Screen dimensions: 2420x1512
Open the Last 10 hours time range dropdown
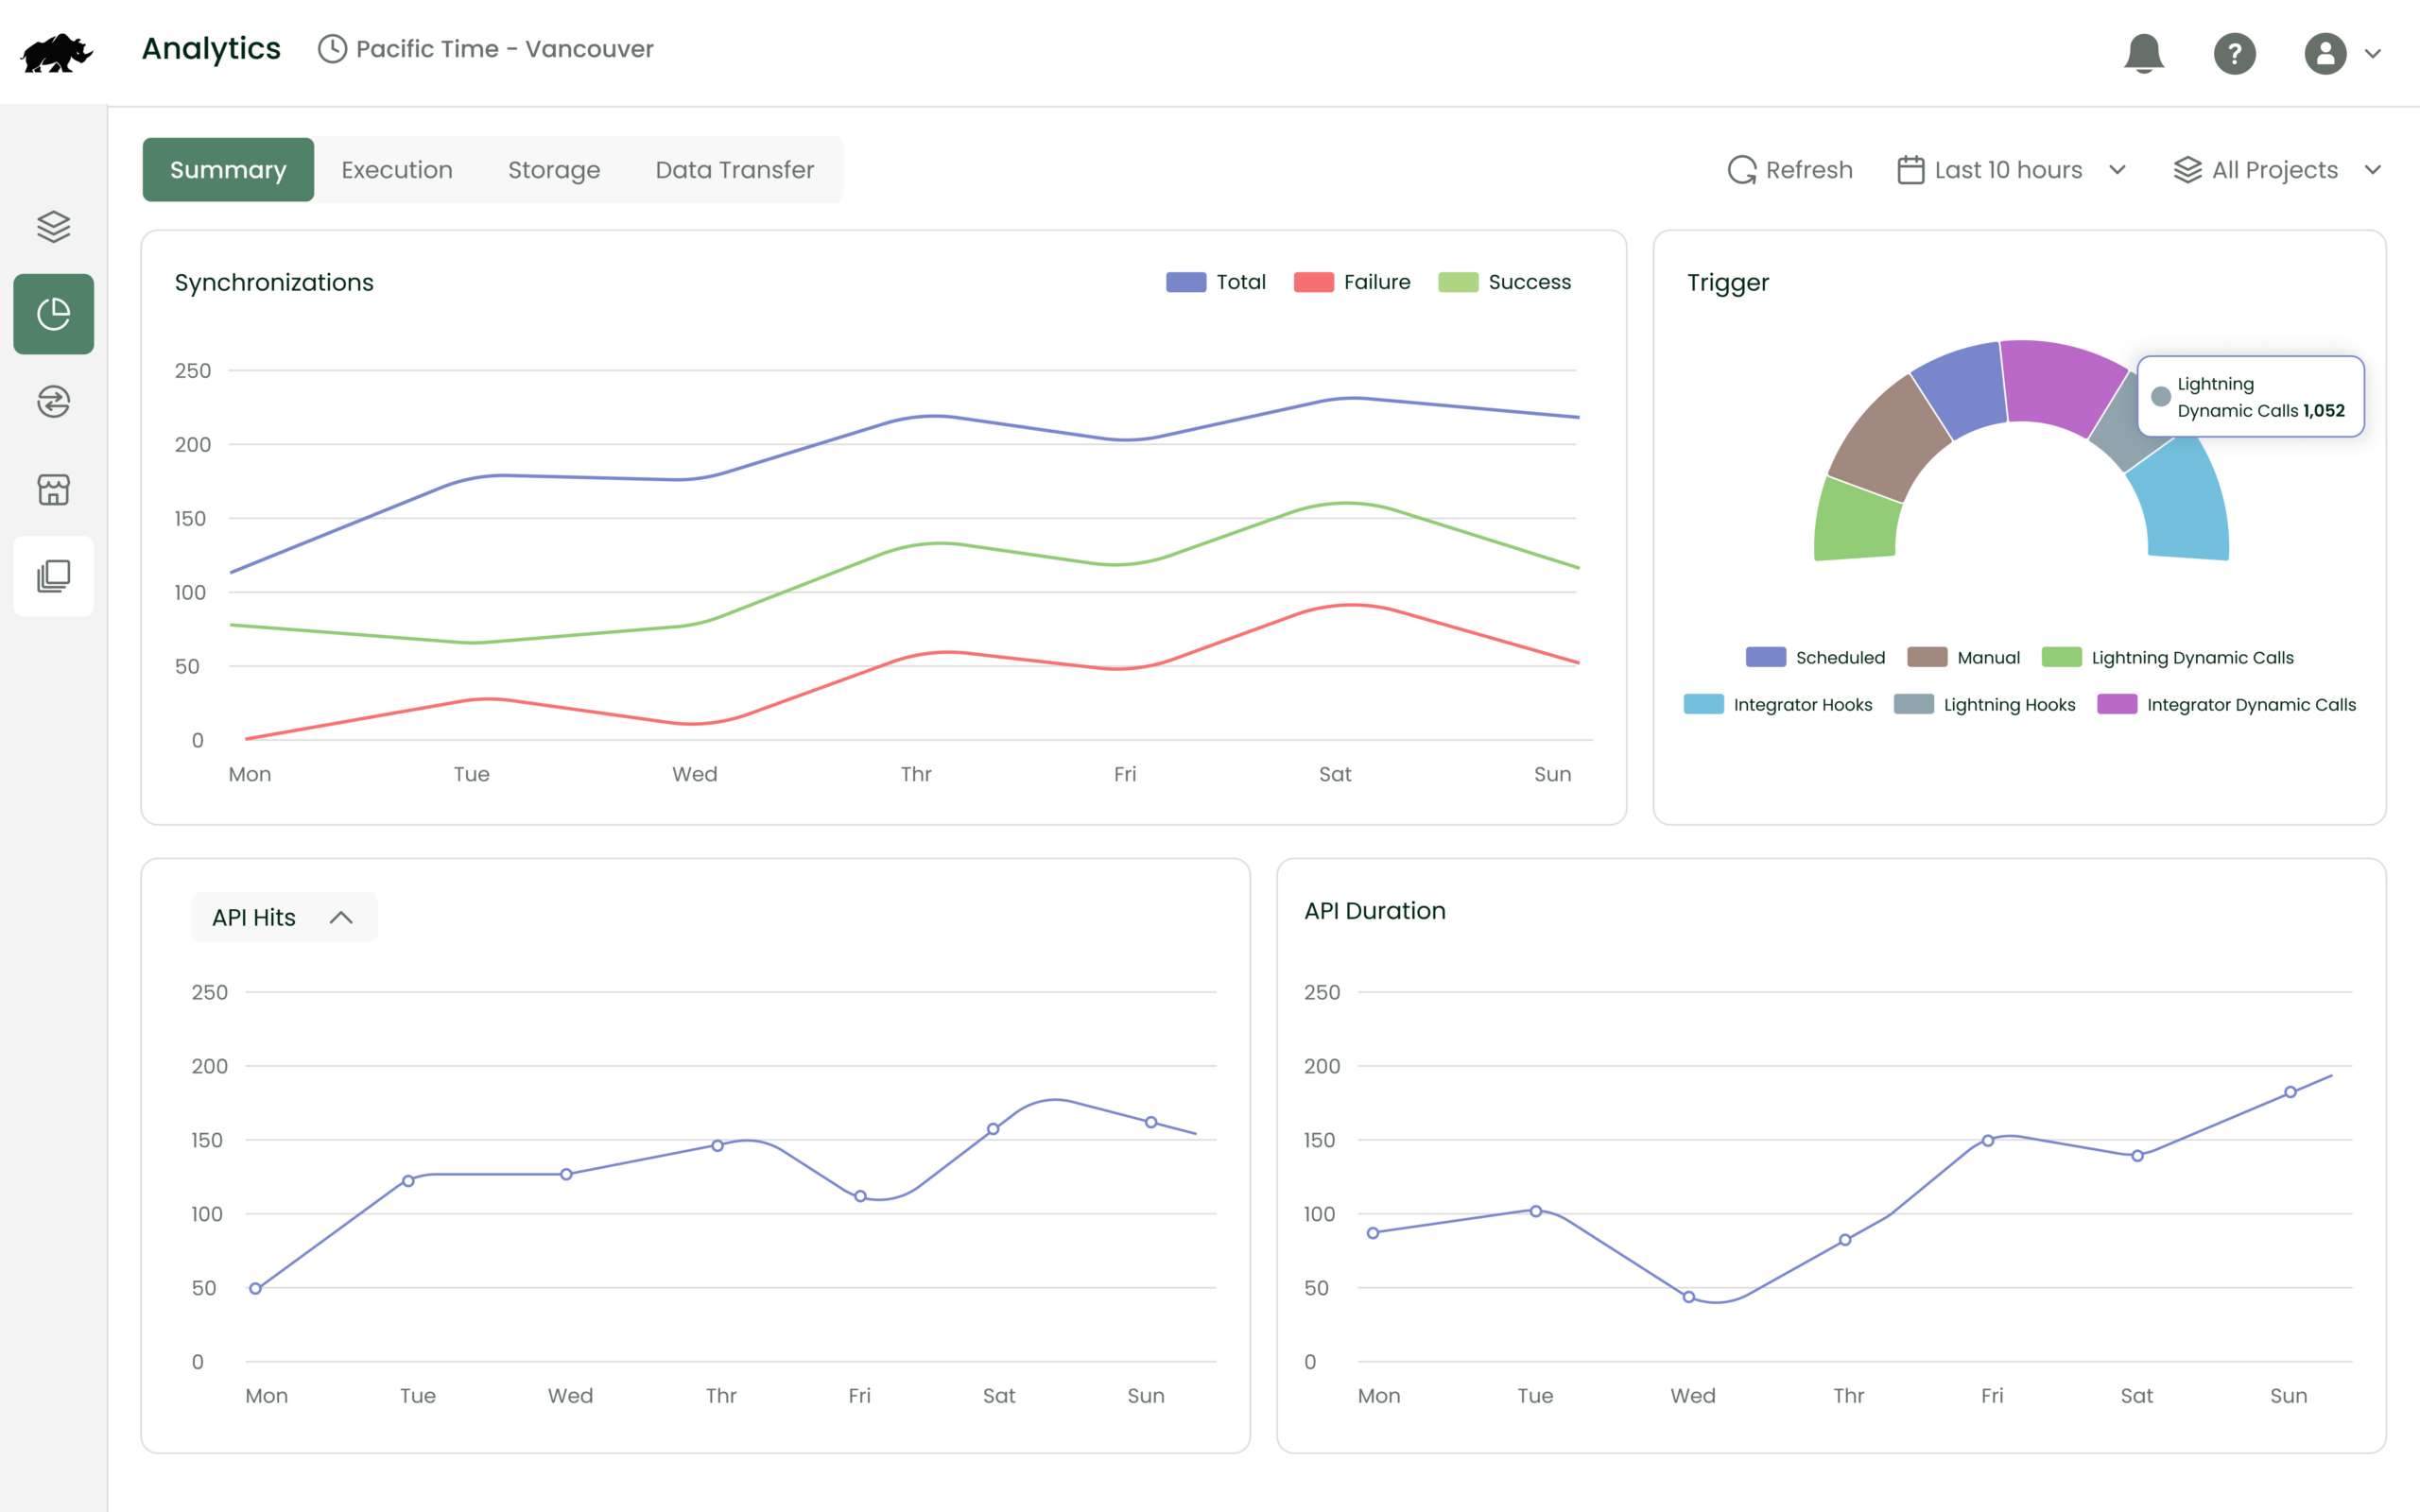pos(2012,169)
